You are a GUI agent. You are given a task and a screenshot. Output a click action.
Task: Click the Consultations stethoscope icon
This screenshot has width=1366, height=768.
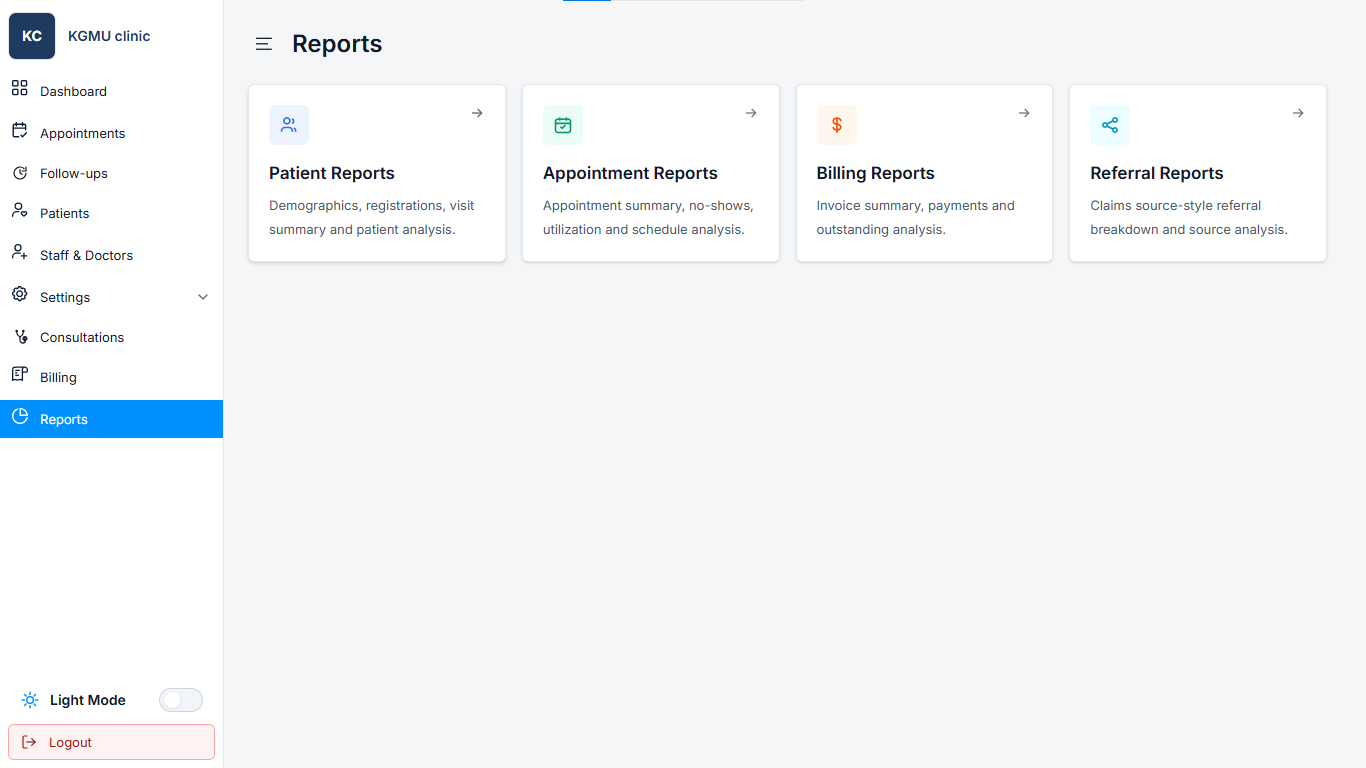[x=19, y=337]
